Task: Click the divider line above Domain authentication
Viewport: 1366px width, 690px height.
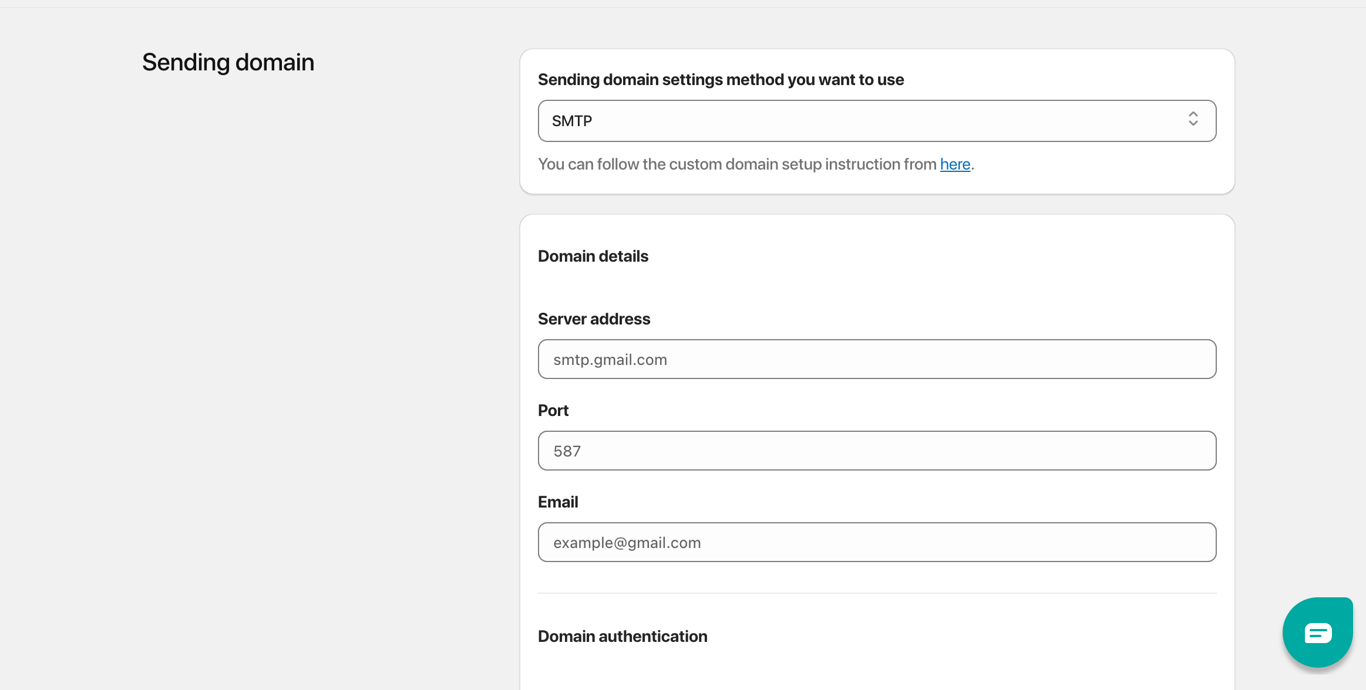Action: pyautogui.click(x=876, y=593)
